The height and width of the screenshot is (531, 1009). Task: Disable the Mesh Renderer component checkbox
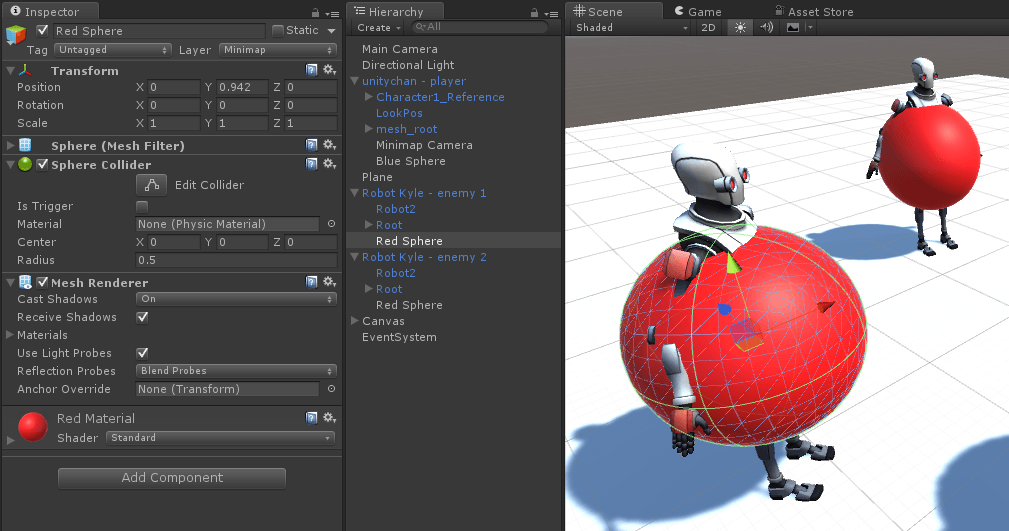[42, 282]
